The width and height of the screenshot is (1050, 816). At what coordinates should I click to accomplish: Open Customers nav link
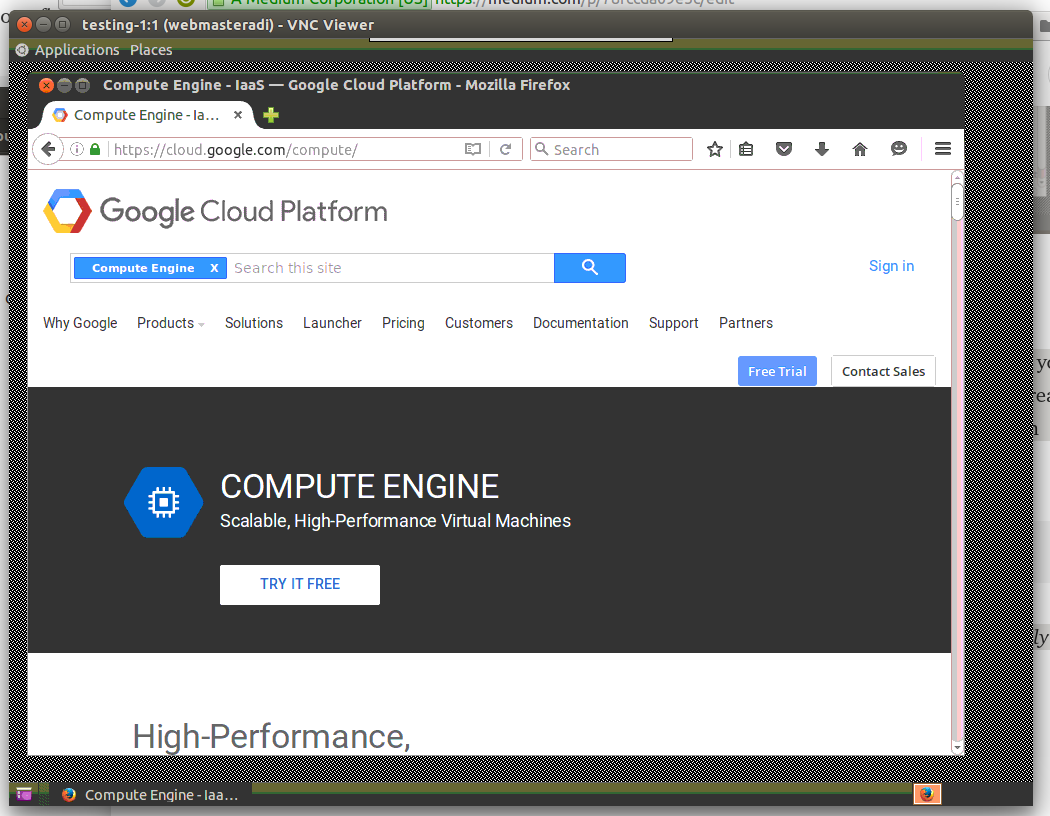pos(479,323)
